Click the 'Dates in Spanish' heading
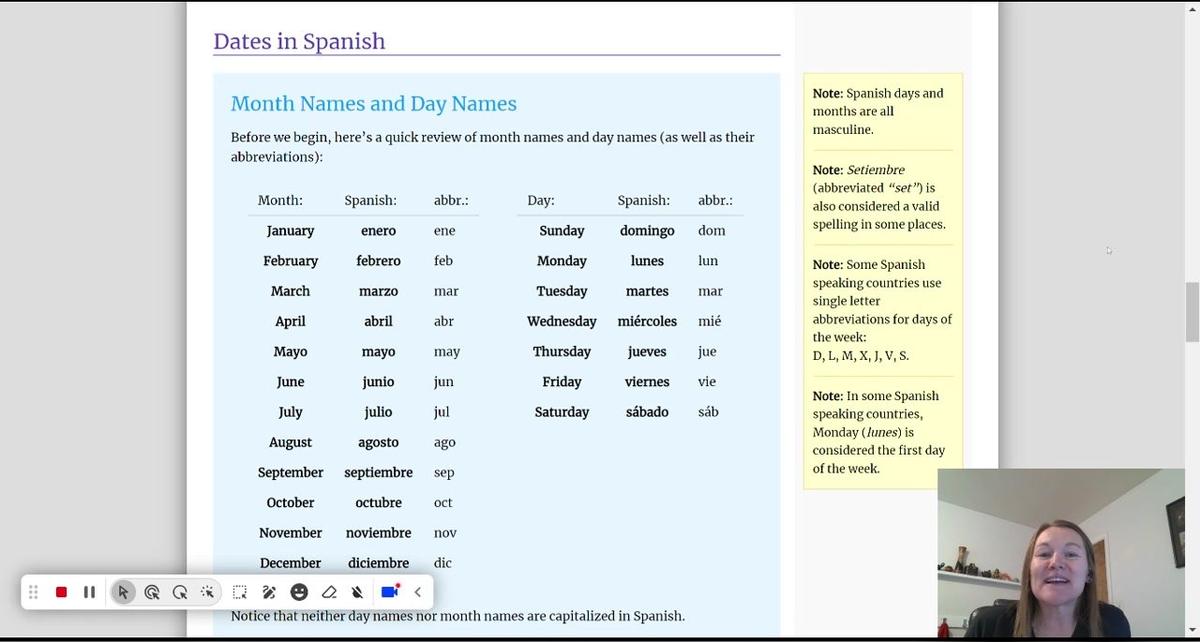This screenshot has width=1200, height=642. 299,41
